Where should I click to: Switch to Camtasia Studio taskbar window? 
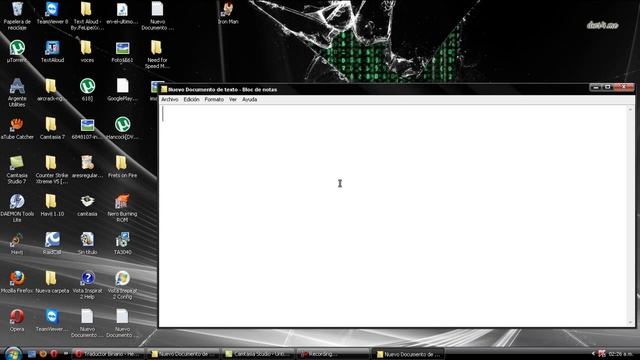pyautogui.click(x=258, y=354)
